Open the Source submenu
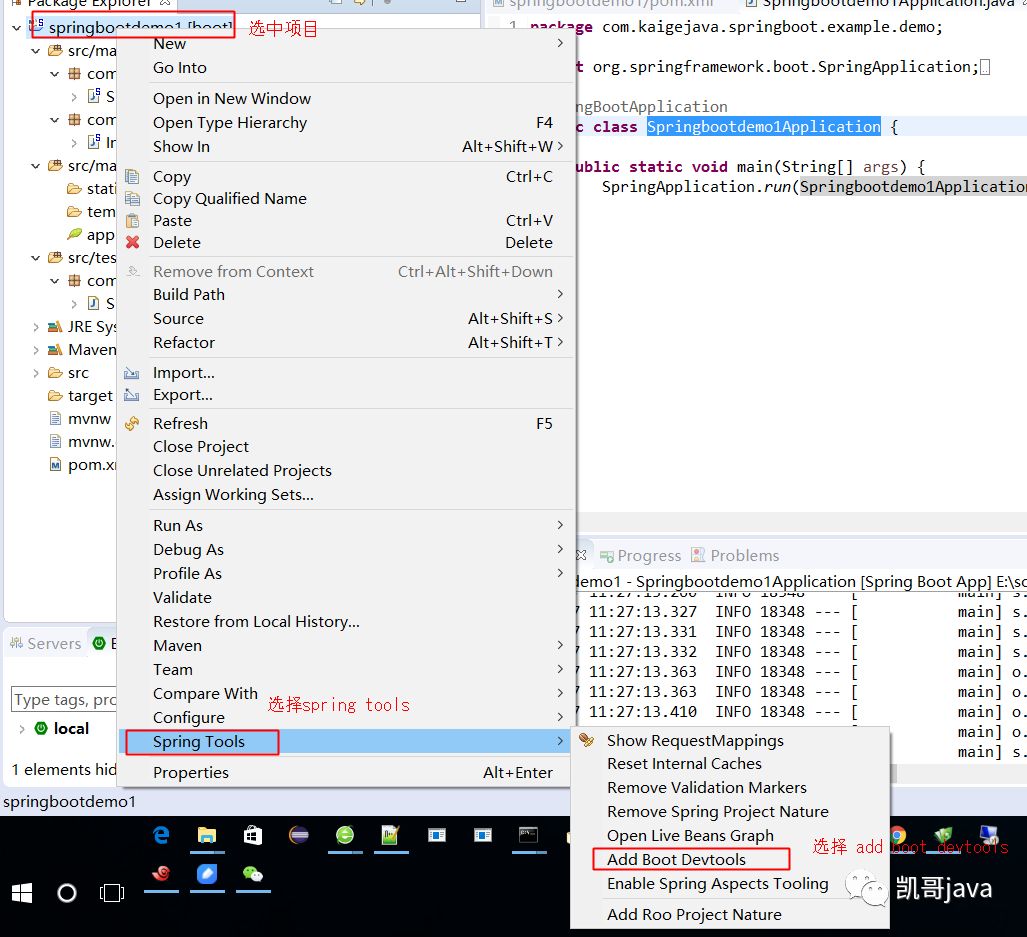 pyautogui.click(x=178, y=318)
